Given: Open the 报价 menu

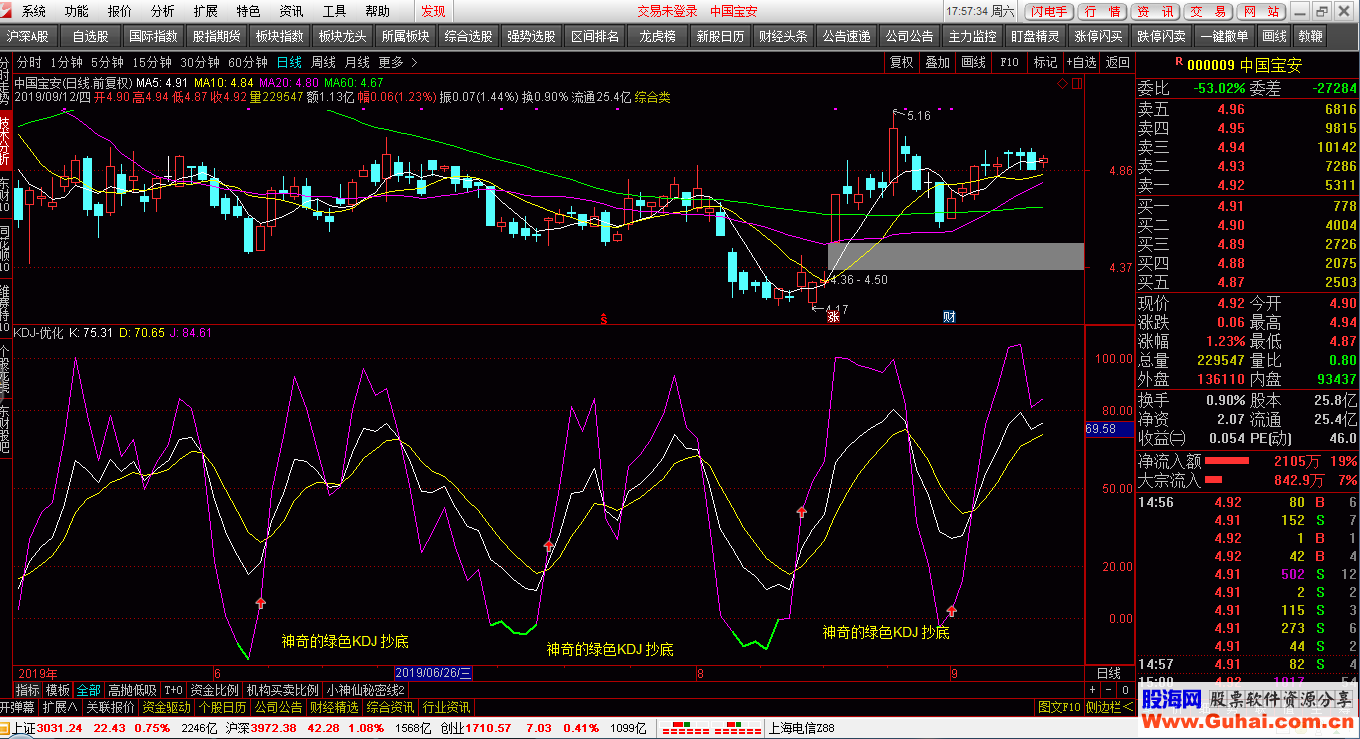Looking at the screenshot, I should 120,11.
